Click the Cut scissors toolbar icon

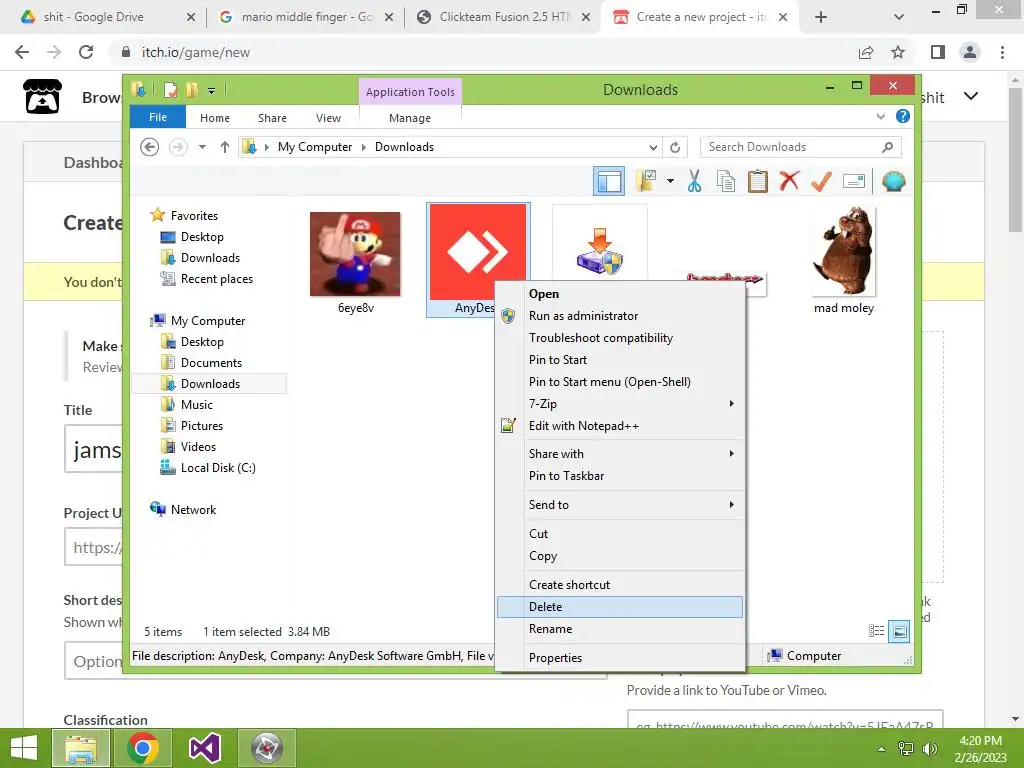(694, 181)
